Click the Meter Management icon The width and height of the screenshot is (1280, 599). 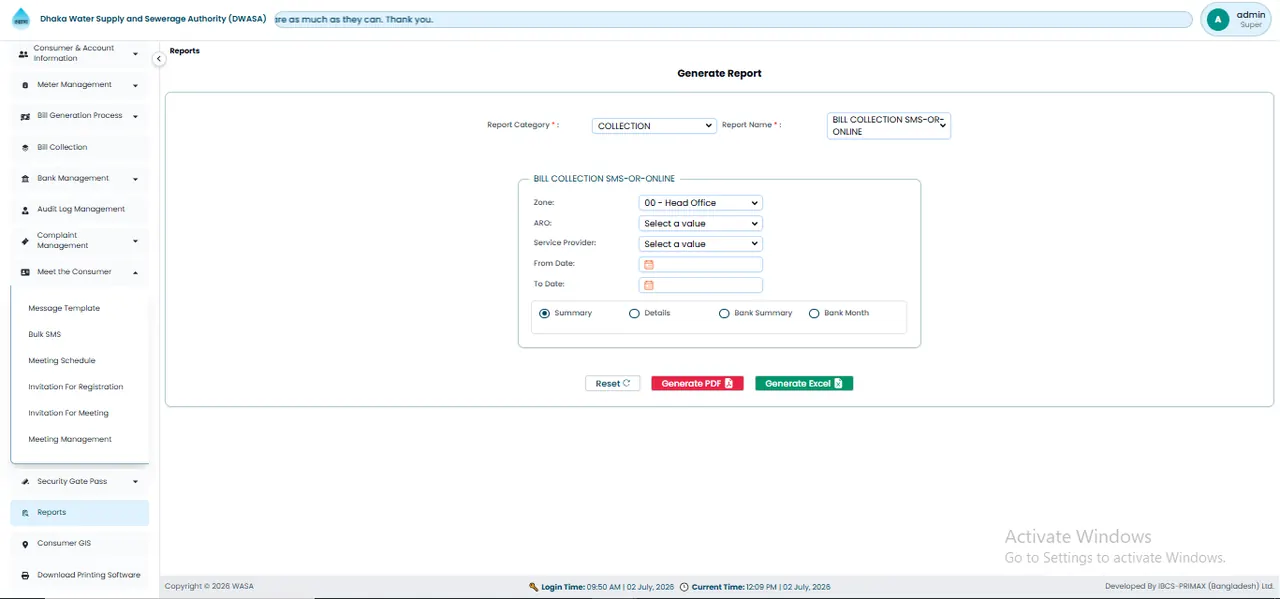coord(25,85)
